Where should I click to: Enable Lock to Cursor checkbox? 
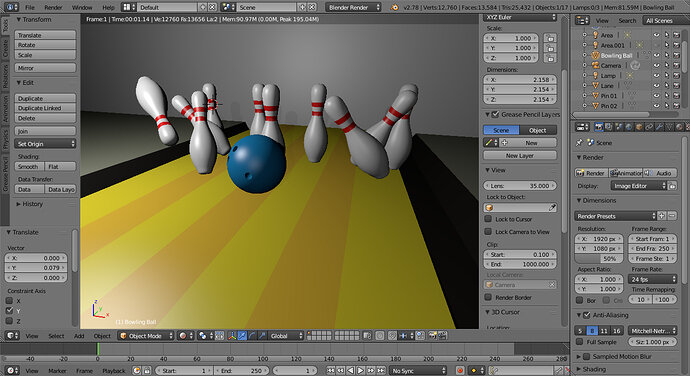click(488, 219)
